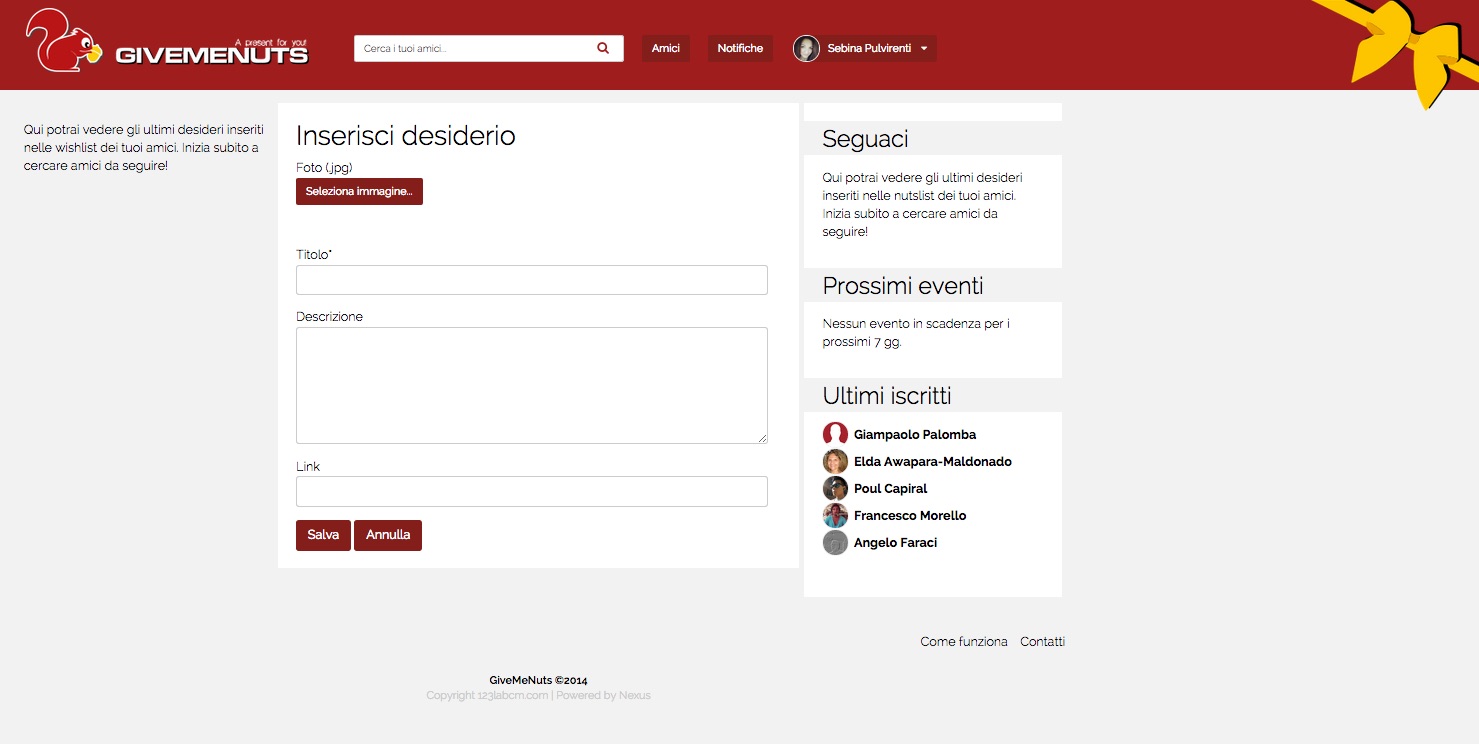Click Francesco Morello's avatar picture

pyautogui.click(x=835, y=516)
